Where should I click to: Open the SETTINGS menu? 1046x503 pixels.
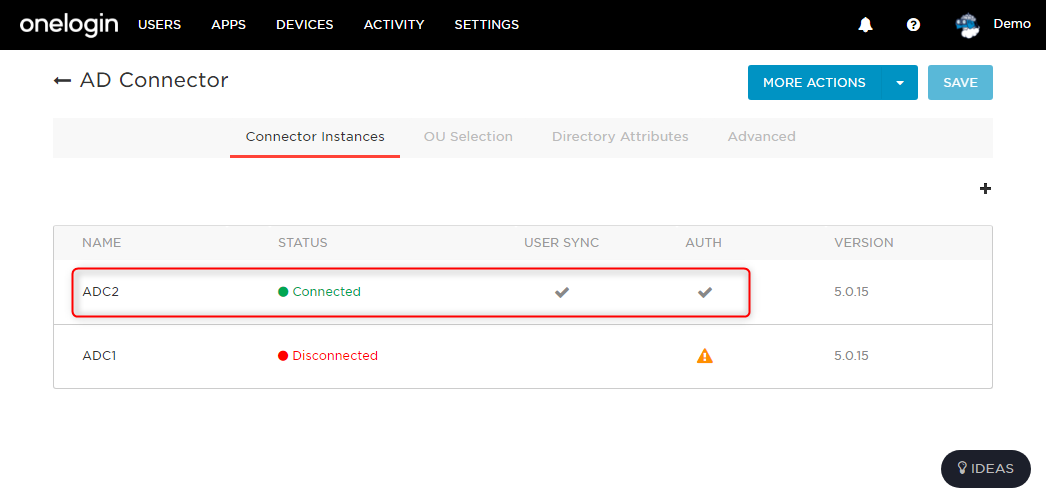coord(486,25)
